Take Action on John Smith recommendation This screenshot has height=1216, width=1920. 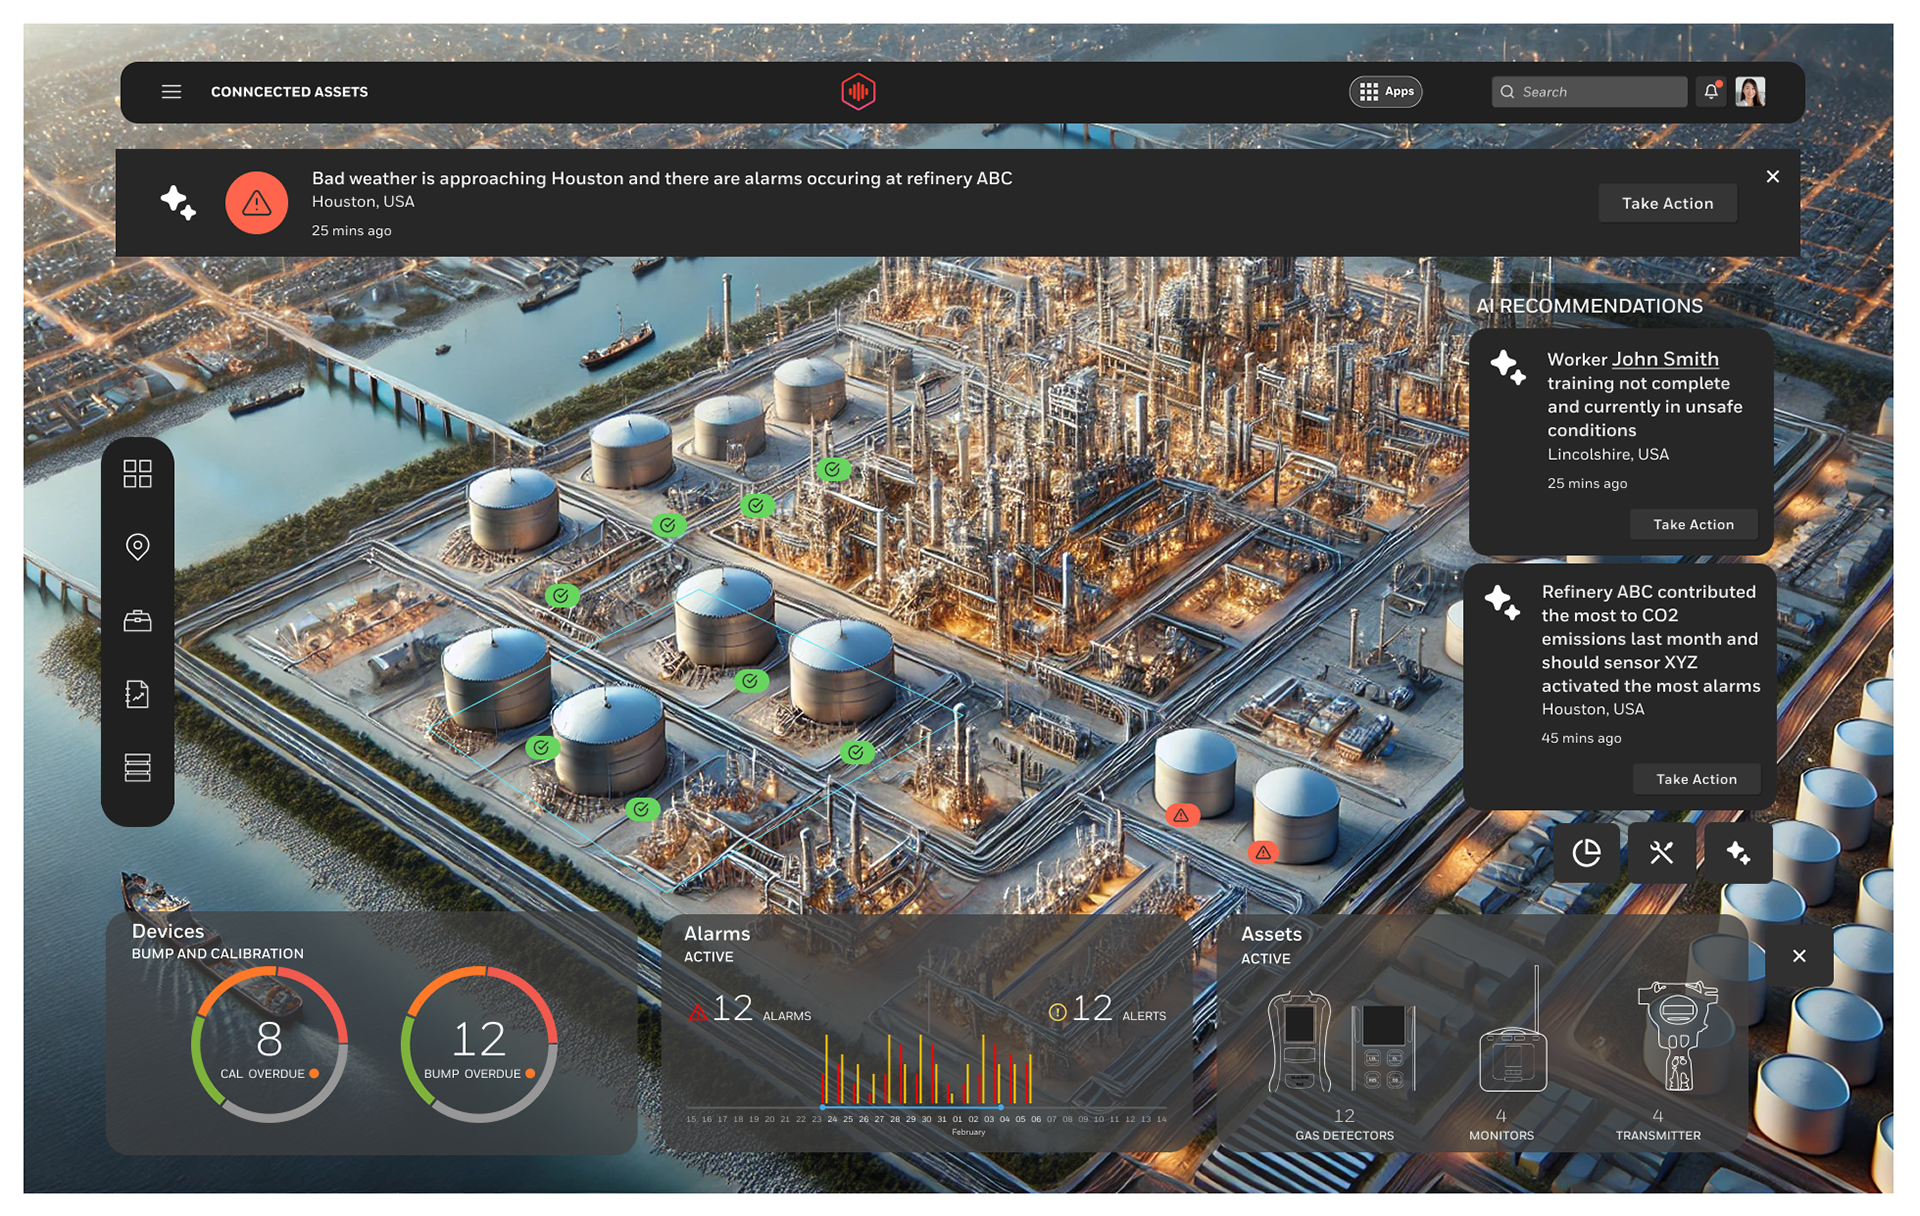(1693, 525)
